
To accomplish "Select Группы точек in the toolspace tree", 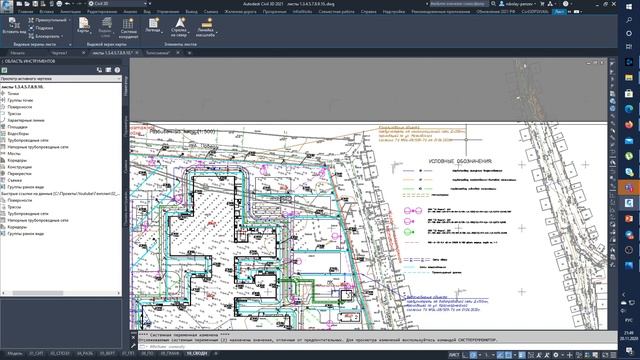I will pos(20,100).
